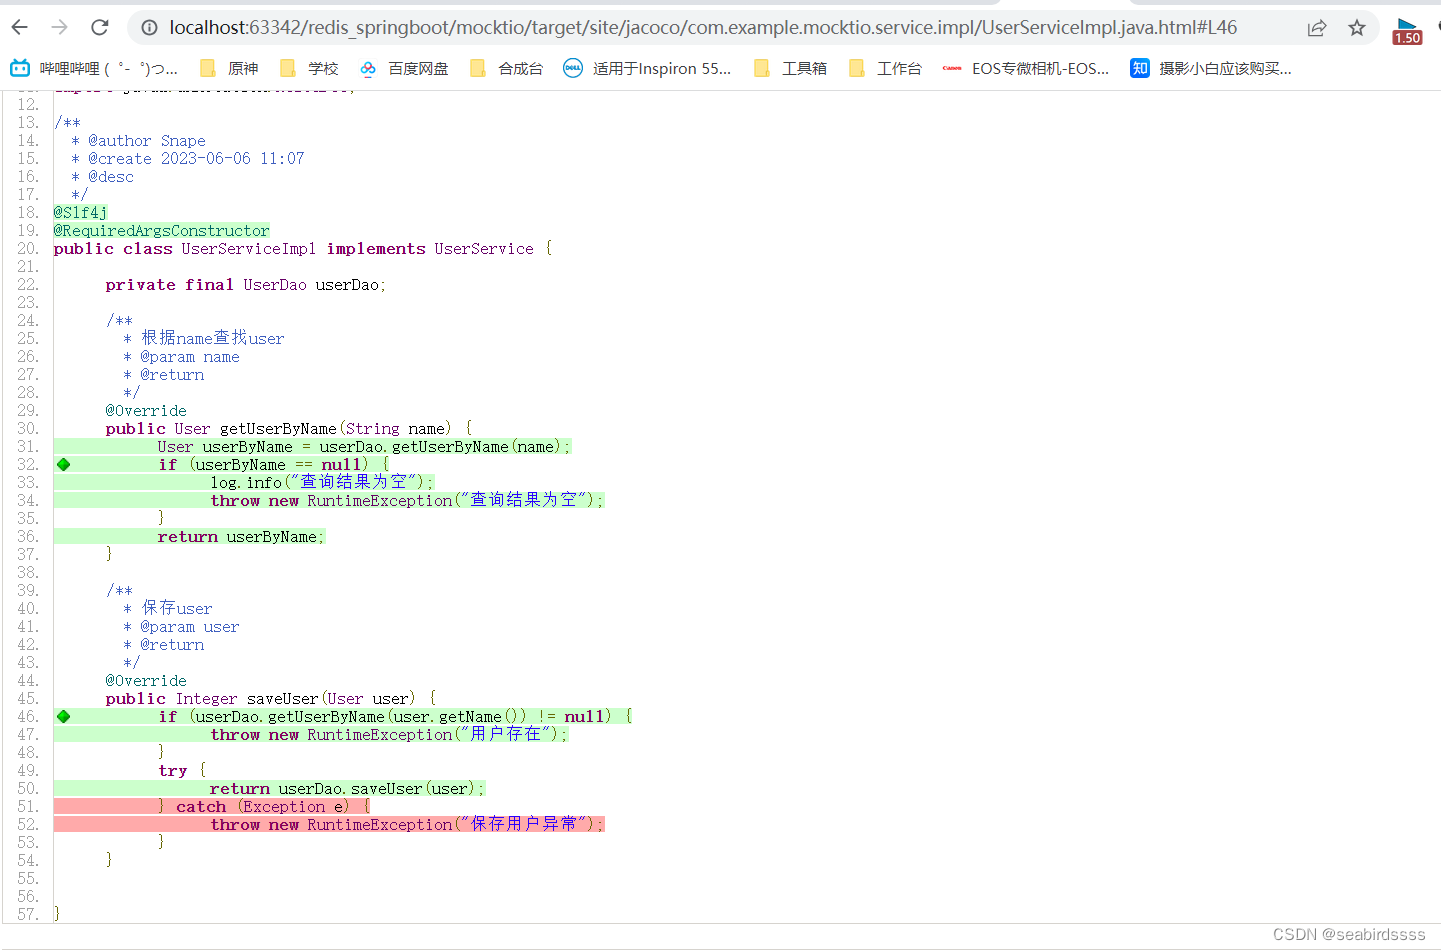Screen dimensions: 1441x950
Task: Click the 'private final UserDao userDao' line
Action: (x=246, y=284)
